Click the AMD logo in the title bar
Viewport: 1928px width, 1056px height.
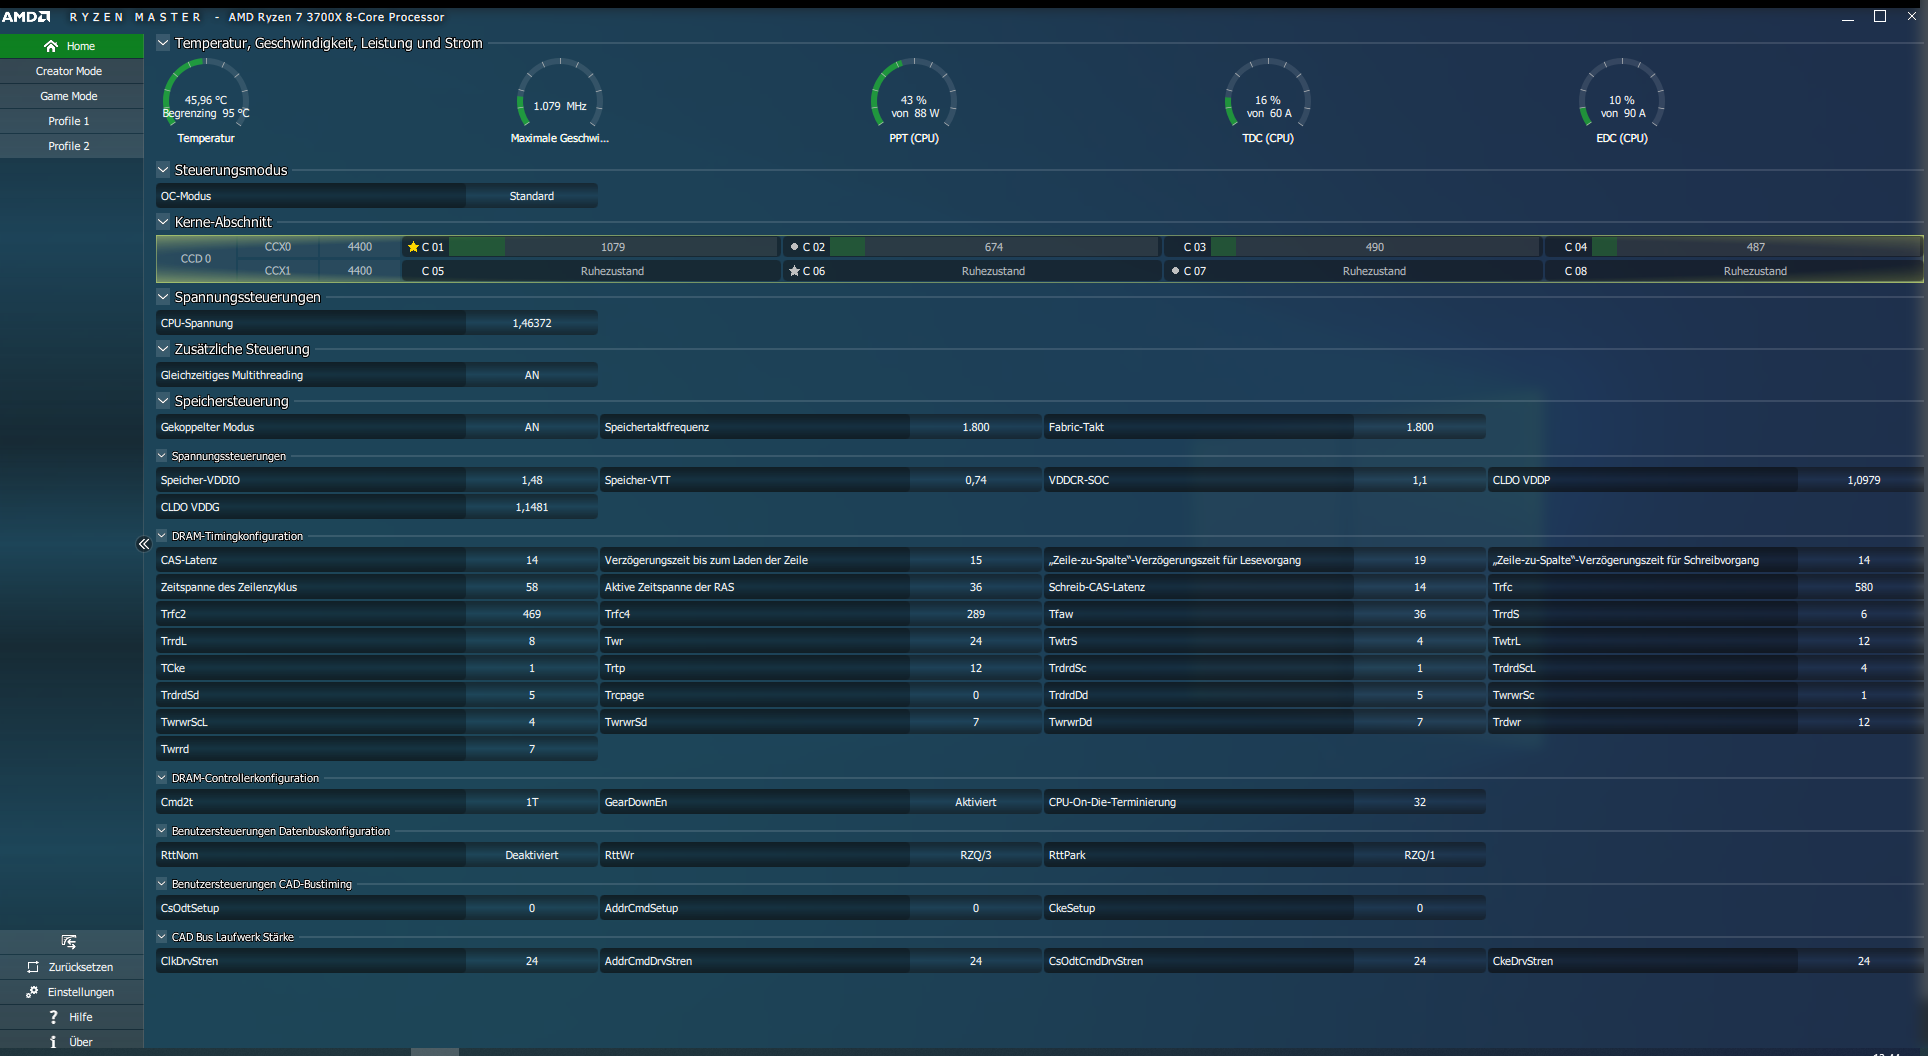pos(27,17)
